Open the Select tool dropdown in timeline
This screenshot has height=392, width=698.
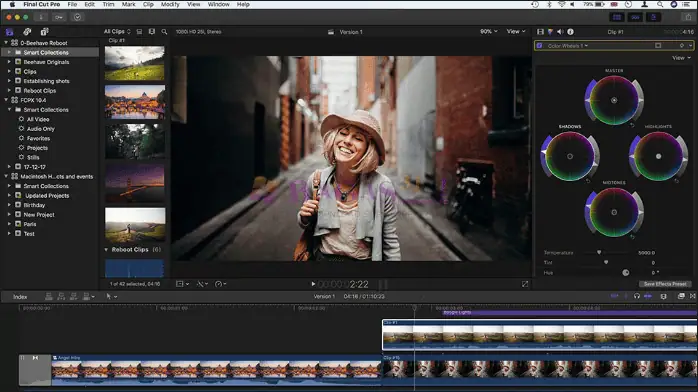tap(111, 296)
